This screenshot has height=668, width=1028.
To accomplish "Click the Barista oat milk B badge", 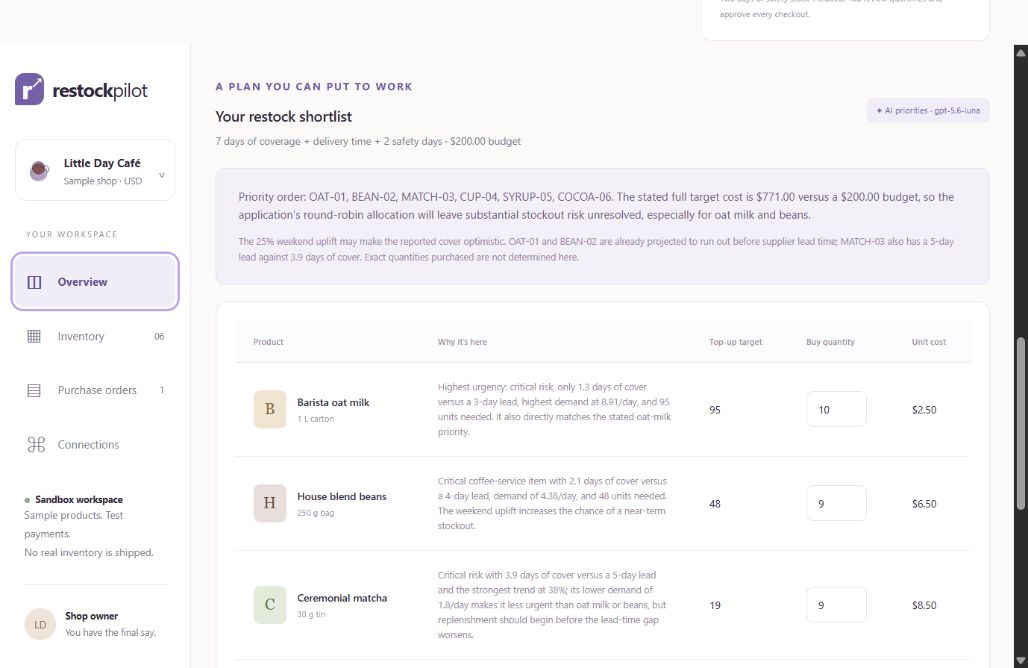I will (270, 409).
